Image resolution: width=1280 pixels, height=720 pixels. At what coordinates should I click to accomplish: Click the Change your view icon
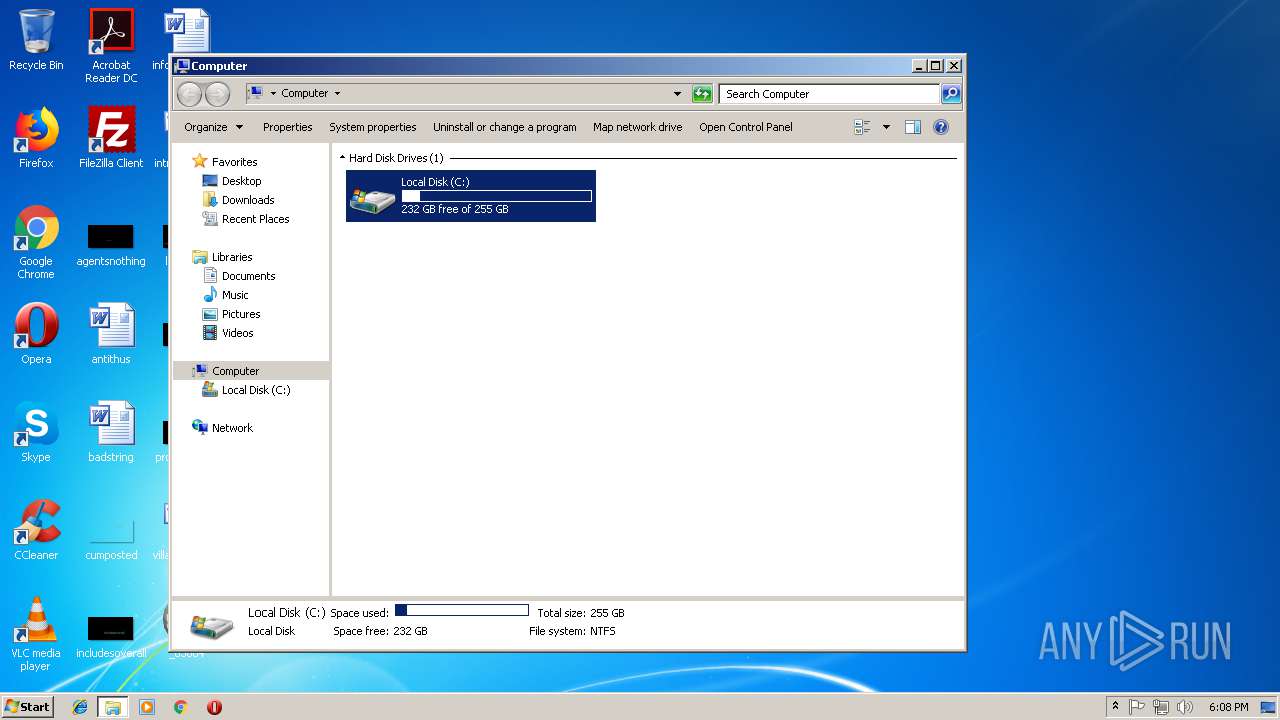point(862,127)
